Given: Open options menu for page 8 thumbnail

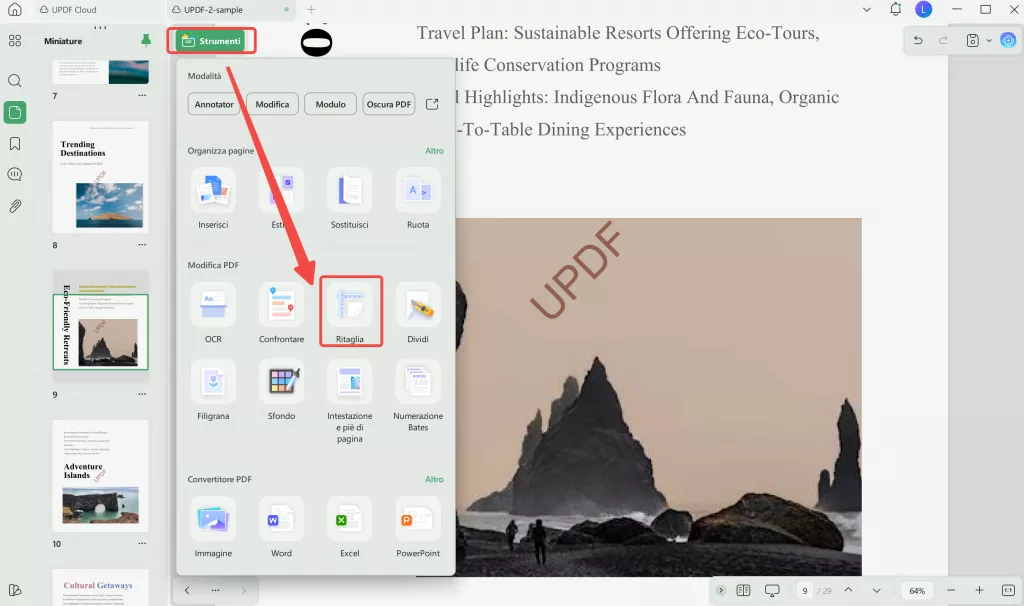Looking at the screenshot, I should click(142, 245).
